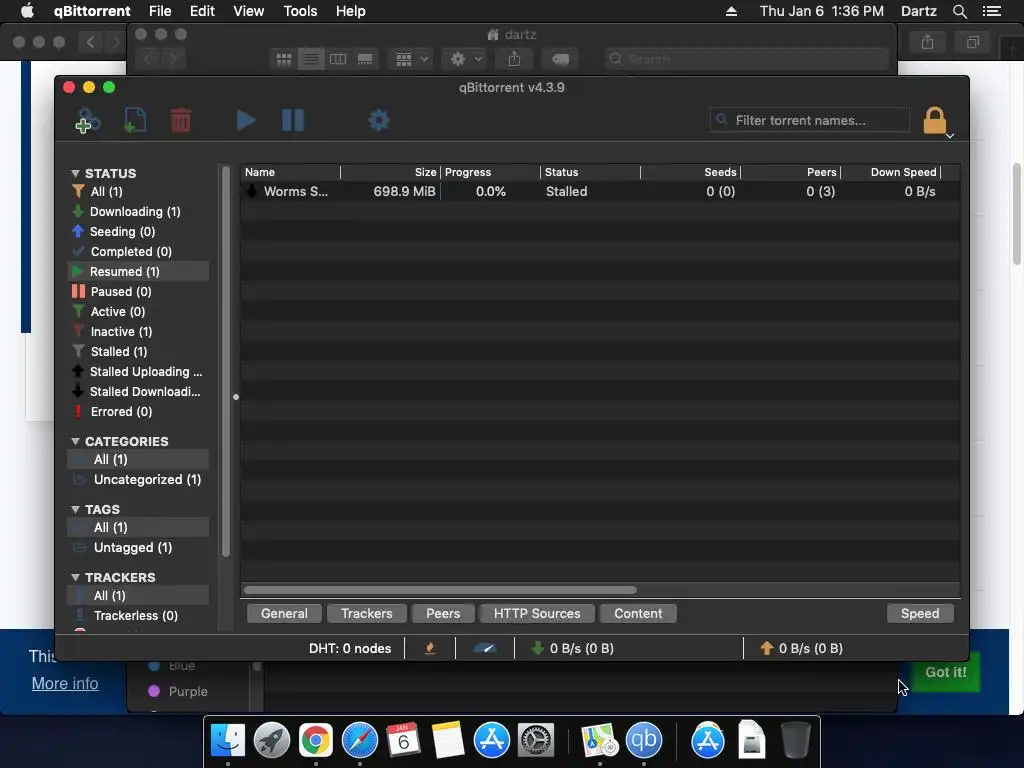
Task: Select Trackerless (0) tracker filter
Action: pos(138,615)
